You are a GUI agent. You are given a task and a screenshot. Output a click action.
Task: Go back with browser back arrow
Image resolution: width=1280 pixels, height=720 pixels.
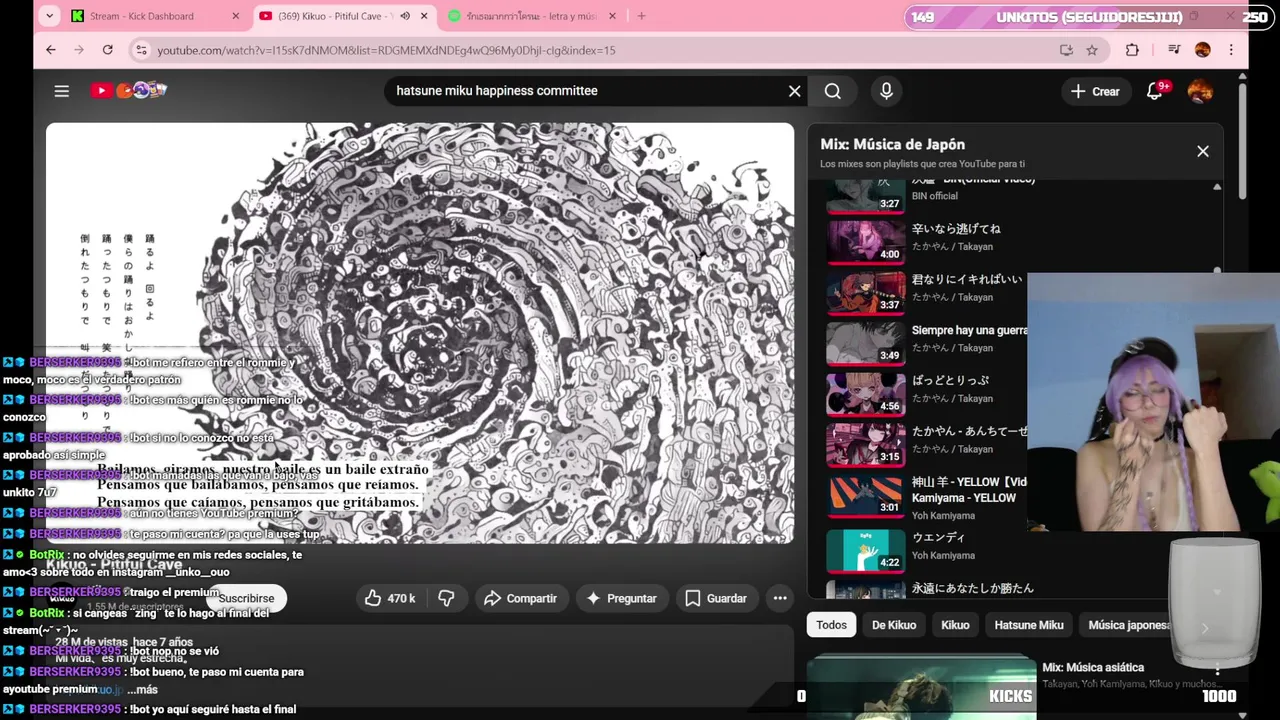51,50
